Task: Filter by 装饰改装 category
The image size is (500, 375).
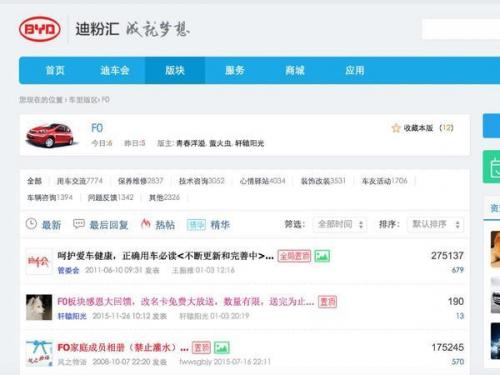Action: [x=323, y=181]
